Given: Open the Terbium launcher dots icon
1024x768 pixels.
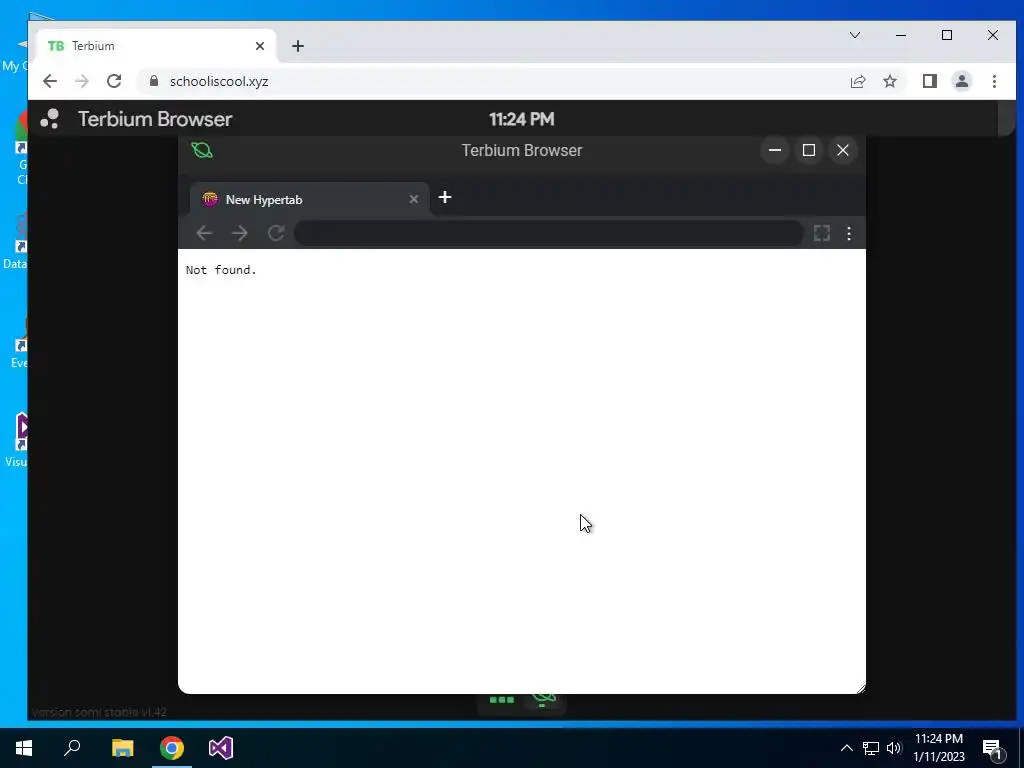Looking at the screenshot, I should [x=50, y=119].
